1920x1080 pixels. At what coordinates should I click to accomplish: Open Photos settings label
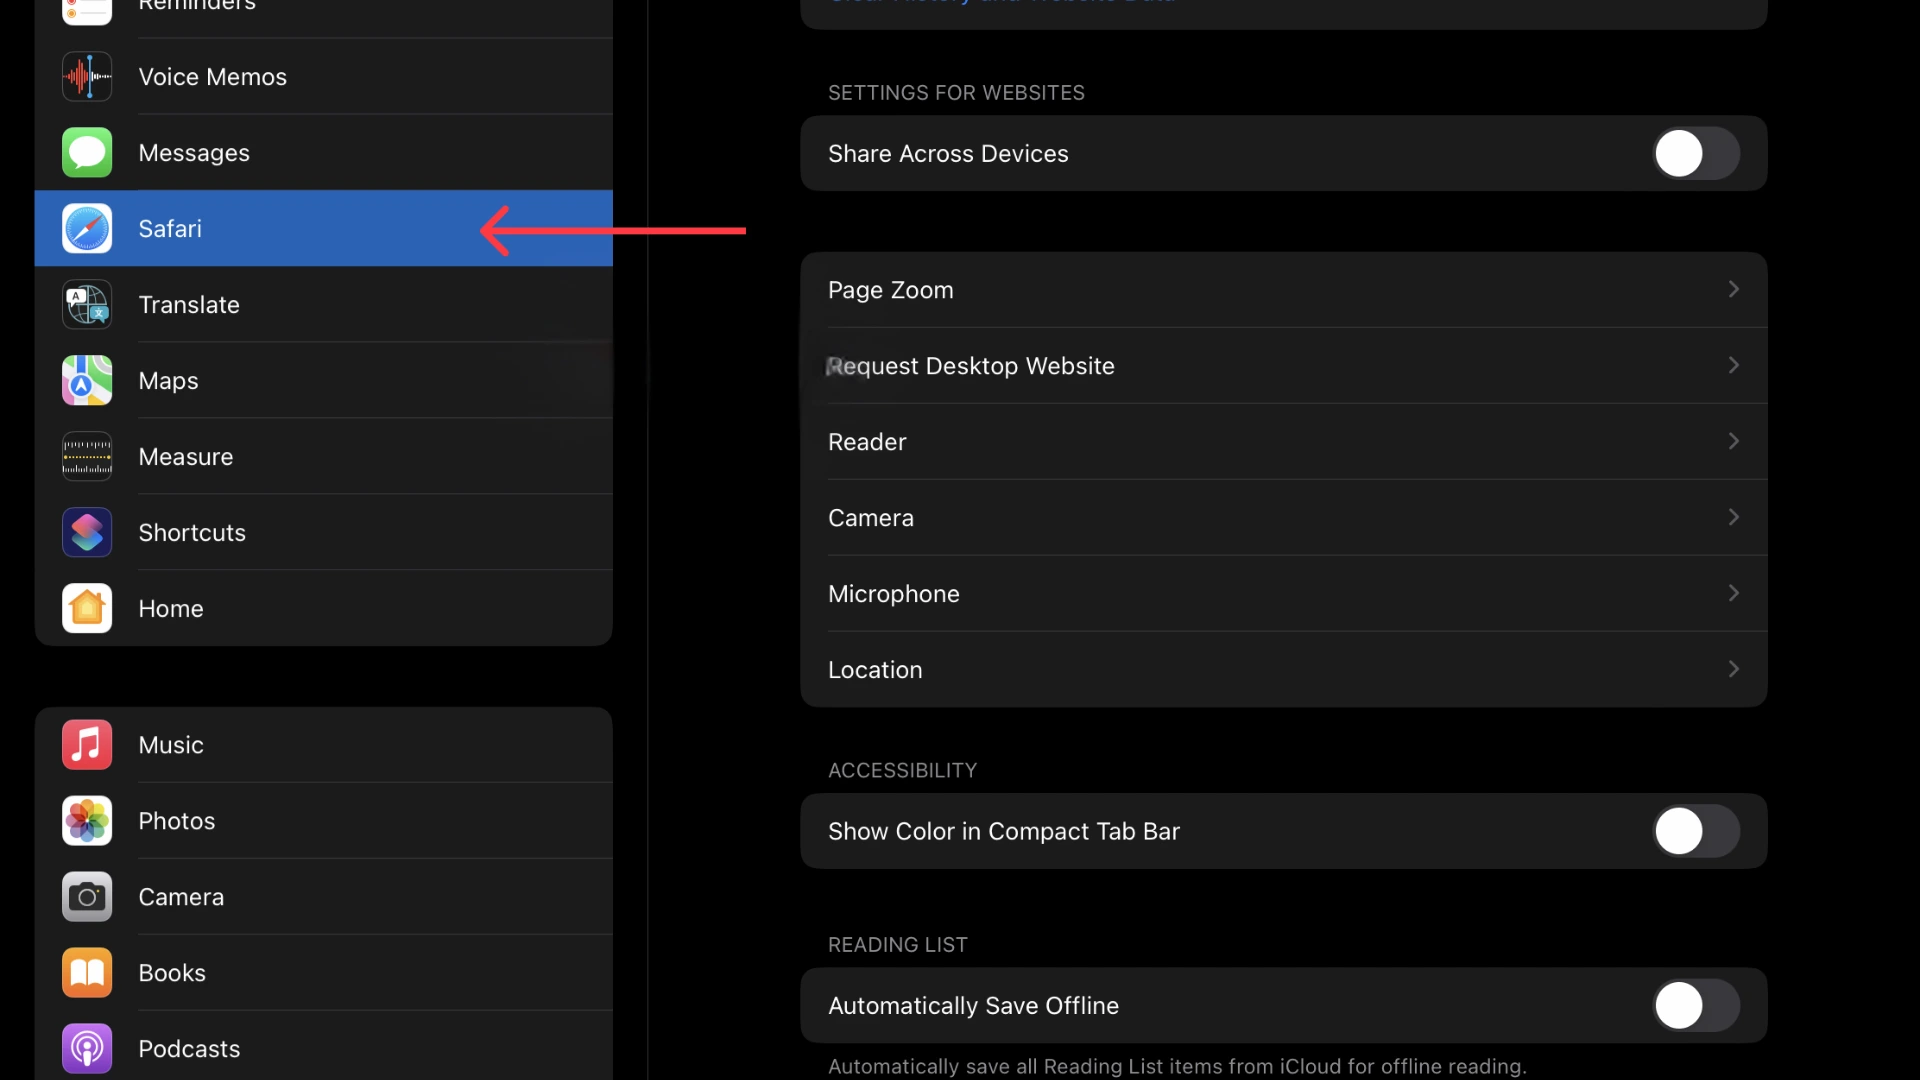click(x=177, y=821)
